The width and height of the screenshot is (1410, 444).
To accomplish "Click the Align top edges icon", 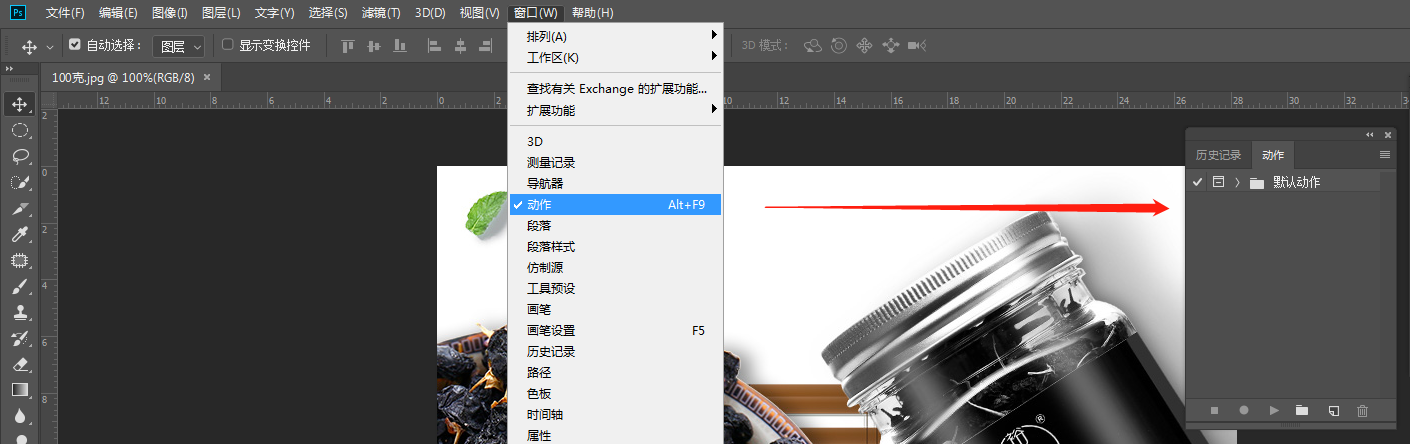I will [348, 46].
